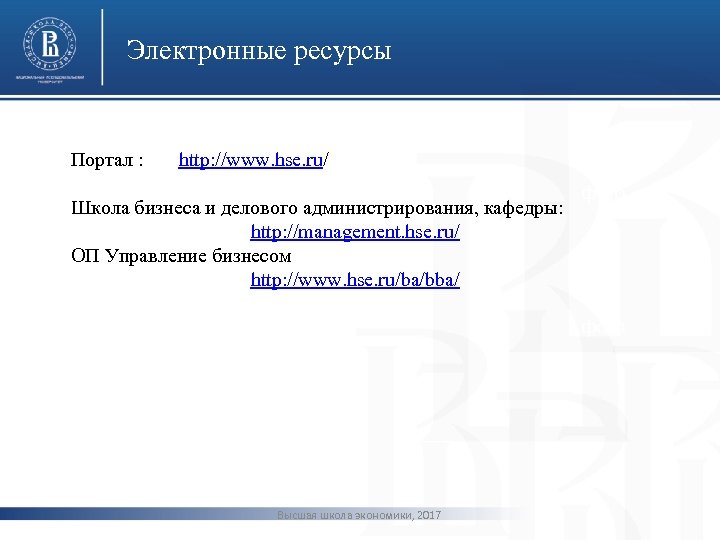Click the HSE university logo emblem

[x=50, y=44]
